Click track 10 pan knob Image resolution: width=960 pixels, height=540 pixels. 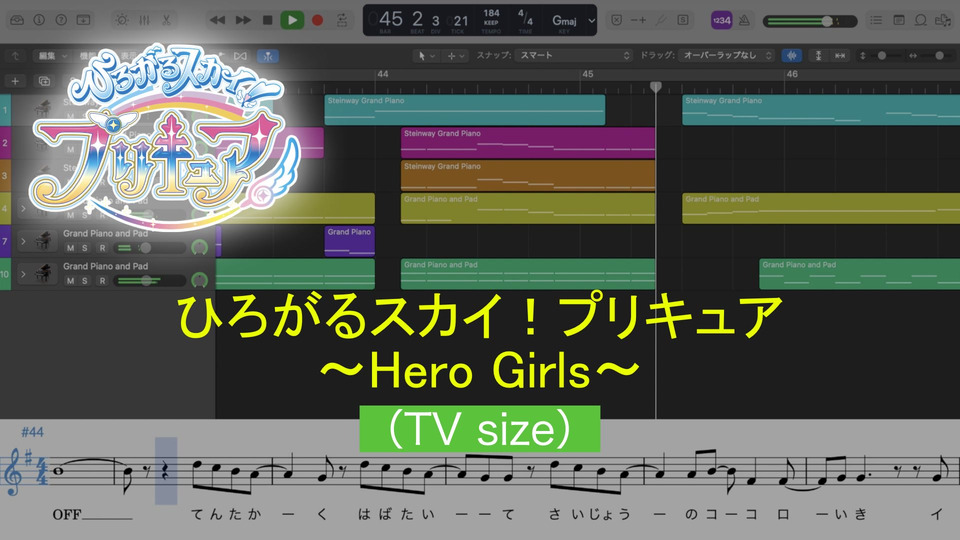point(200,280)
